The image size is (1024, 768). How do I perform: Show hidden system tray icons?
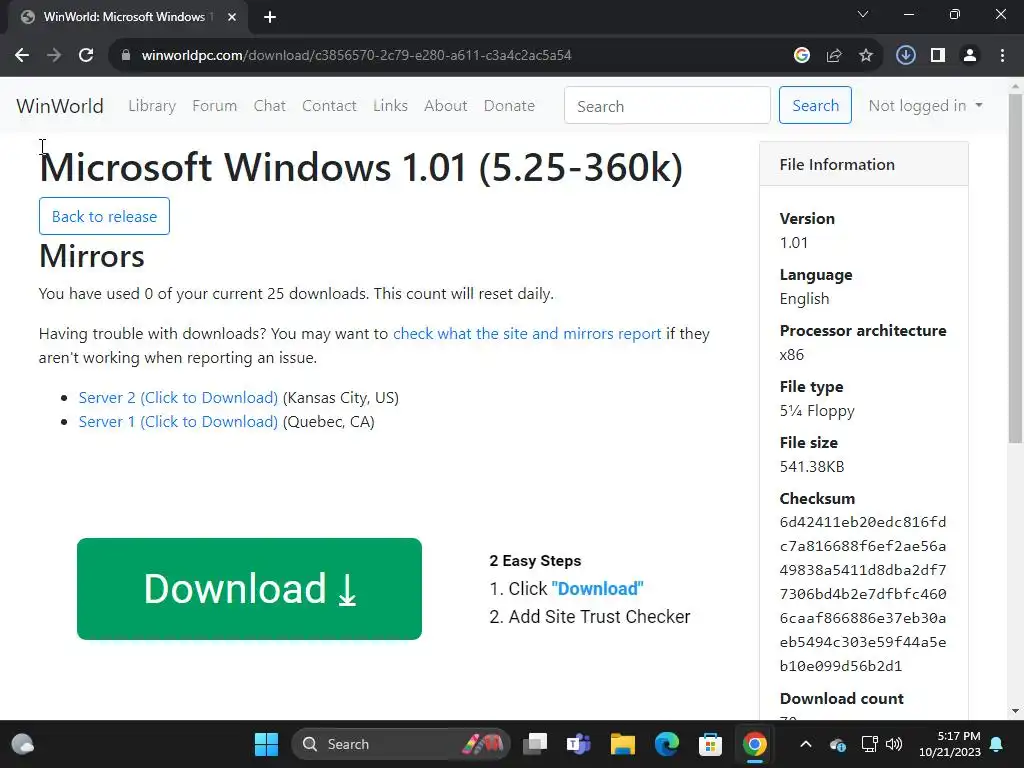(806, 744)
